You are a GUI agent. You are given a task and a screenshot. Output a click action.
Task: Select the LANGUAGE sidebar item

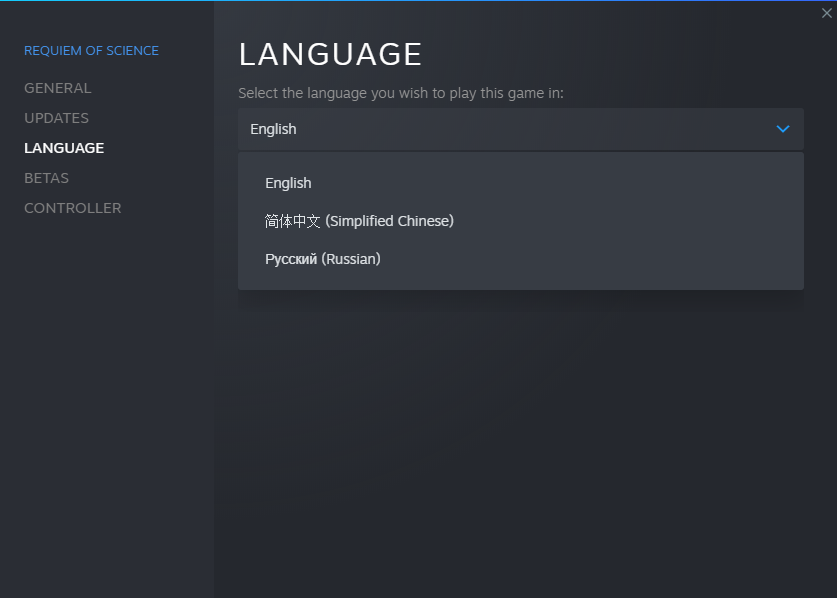tap(64, 148)
